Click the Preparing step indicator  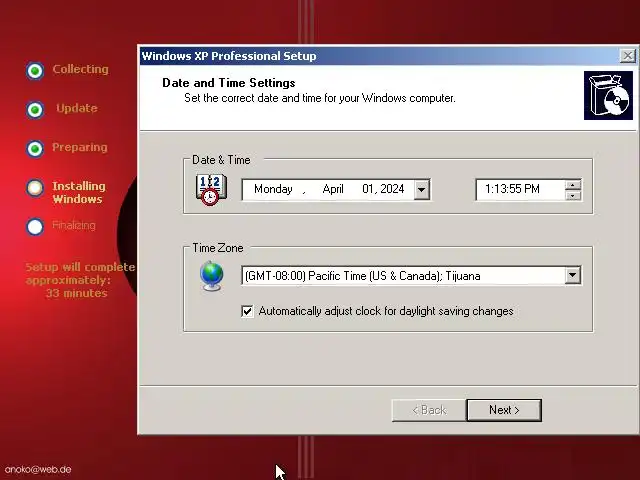click(x=35, y=149)
